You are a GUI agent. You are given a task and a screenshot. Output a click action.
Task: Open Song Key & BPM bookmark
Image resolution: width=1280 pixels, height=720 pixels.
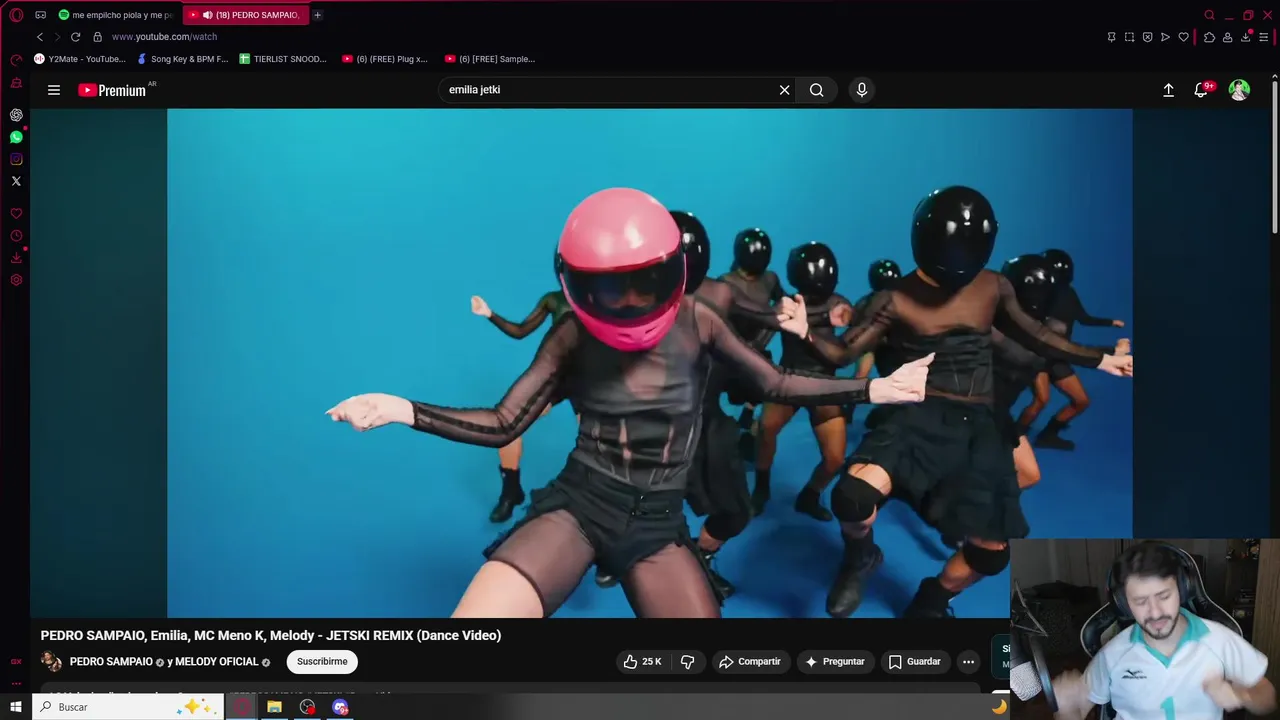click(x=183, y=59)
